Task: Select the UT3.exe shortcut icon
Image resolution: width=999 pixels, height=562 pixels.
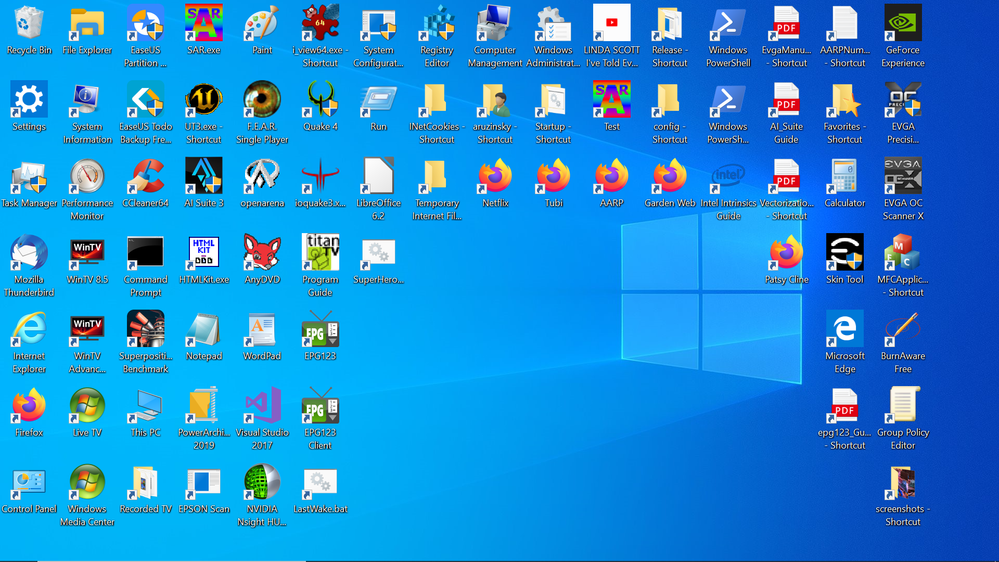Action: point(204,99)
